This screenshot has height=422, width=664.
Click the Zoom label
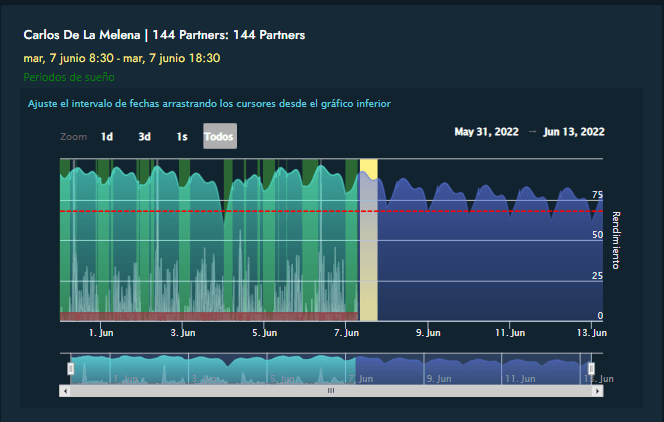click(x=74, y=137)
